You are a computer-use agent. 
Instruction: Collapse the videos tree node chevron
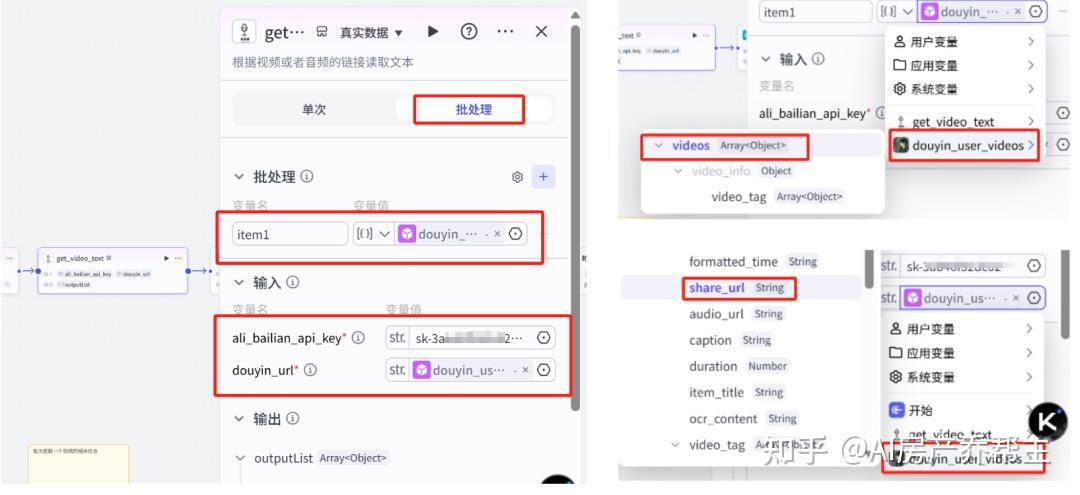[x=658, y=146]
